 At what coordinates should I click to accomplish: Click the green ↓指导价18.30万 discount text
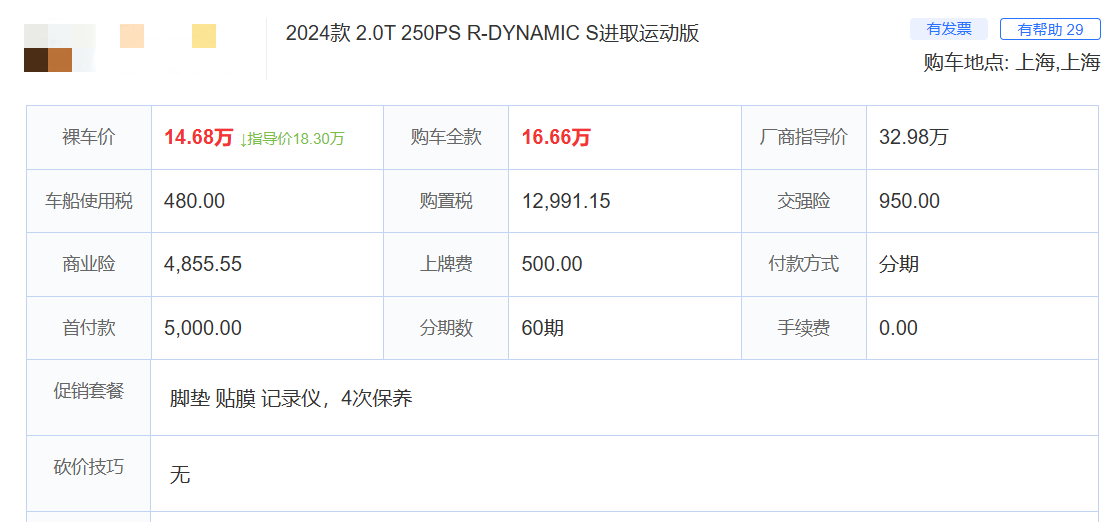(x=292, y=139)
